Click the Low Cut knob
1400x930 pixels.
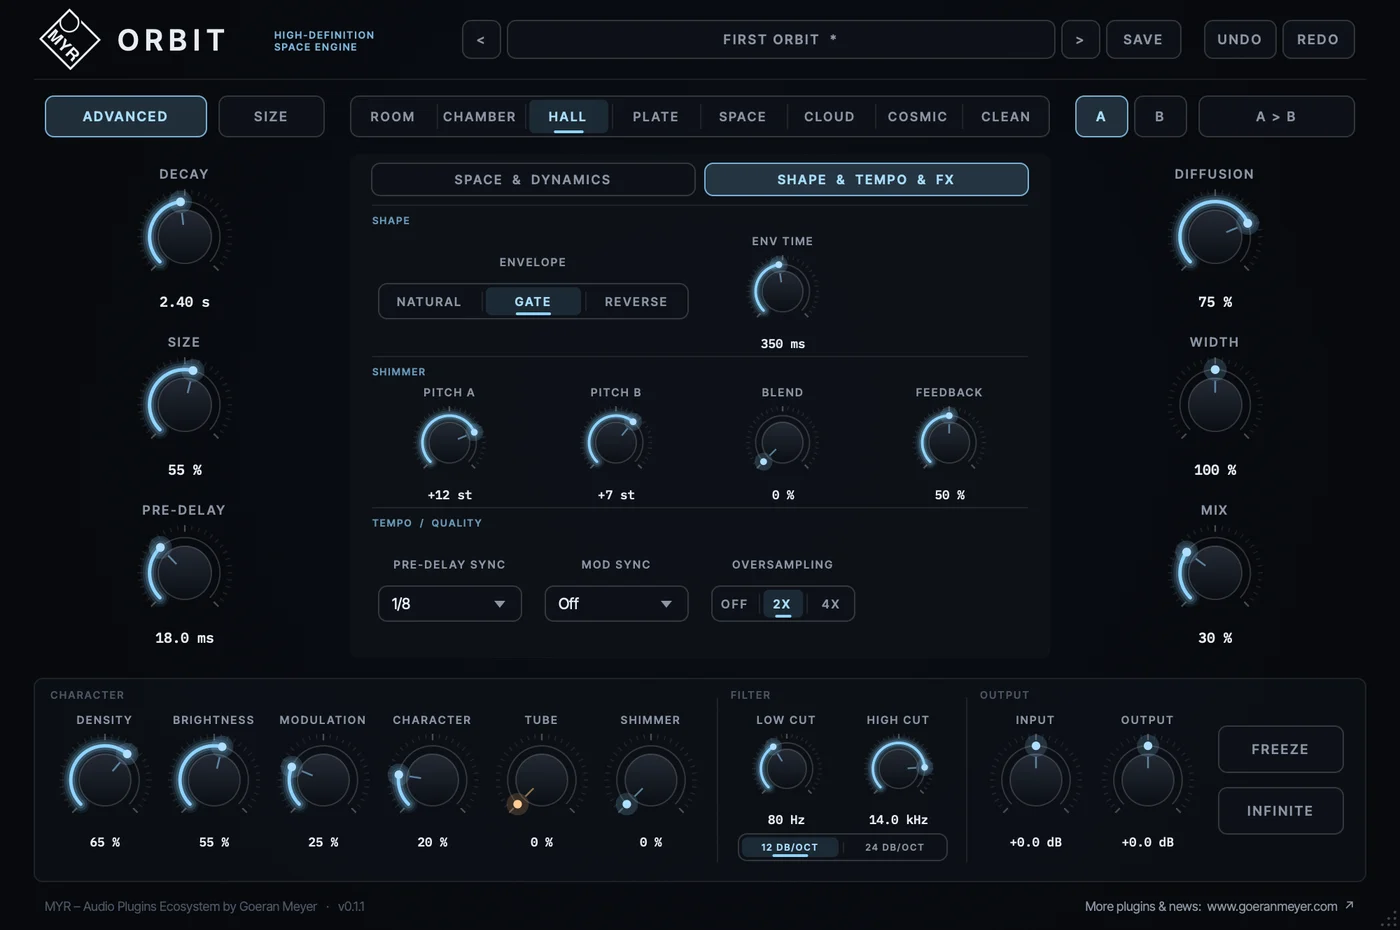(786, 768)
